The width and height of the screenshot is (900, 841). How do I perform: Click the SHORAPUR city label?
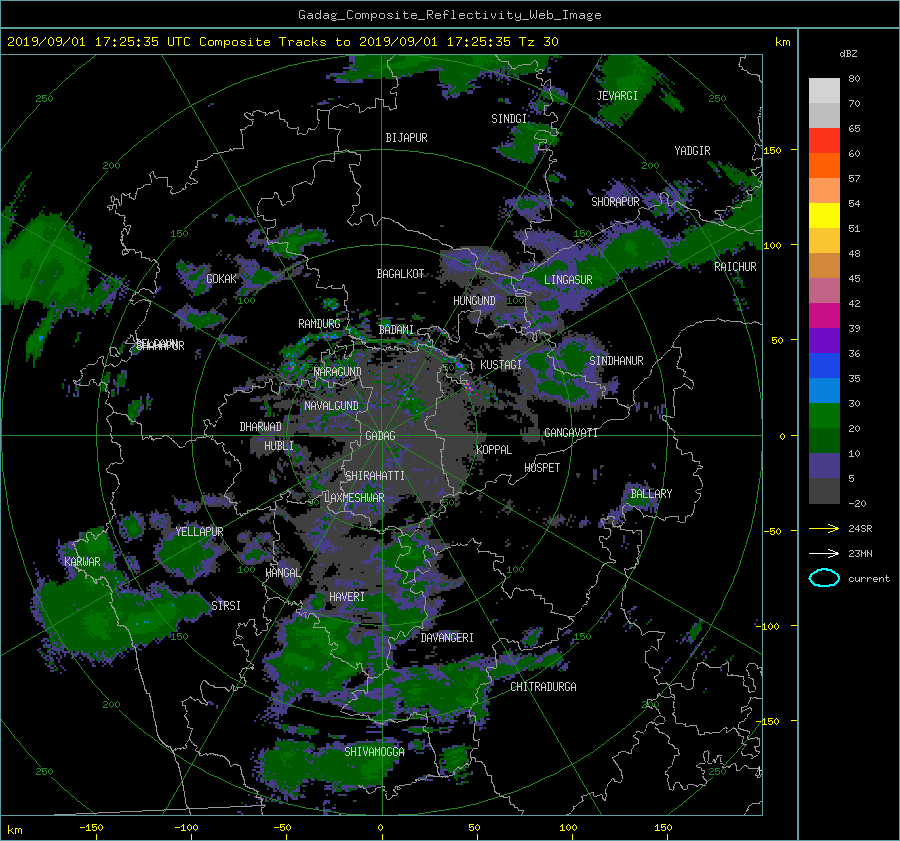pyautogui.click(x=615, y=202)
